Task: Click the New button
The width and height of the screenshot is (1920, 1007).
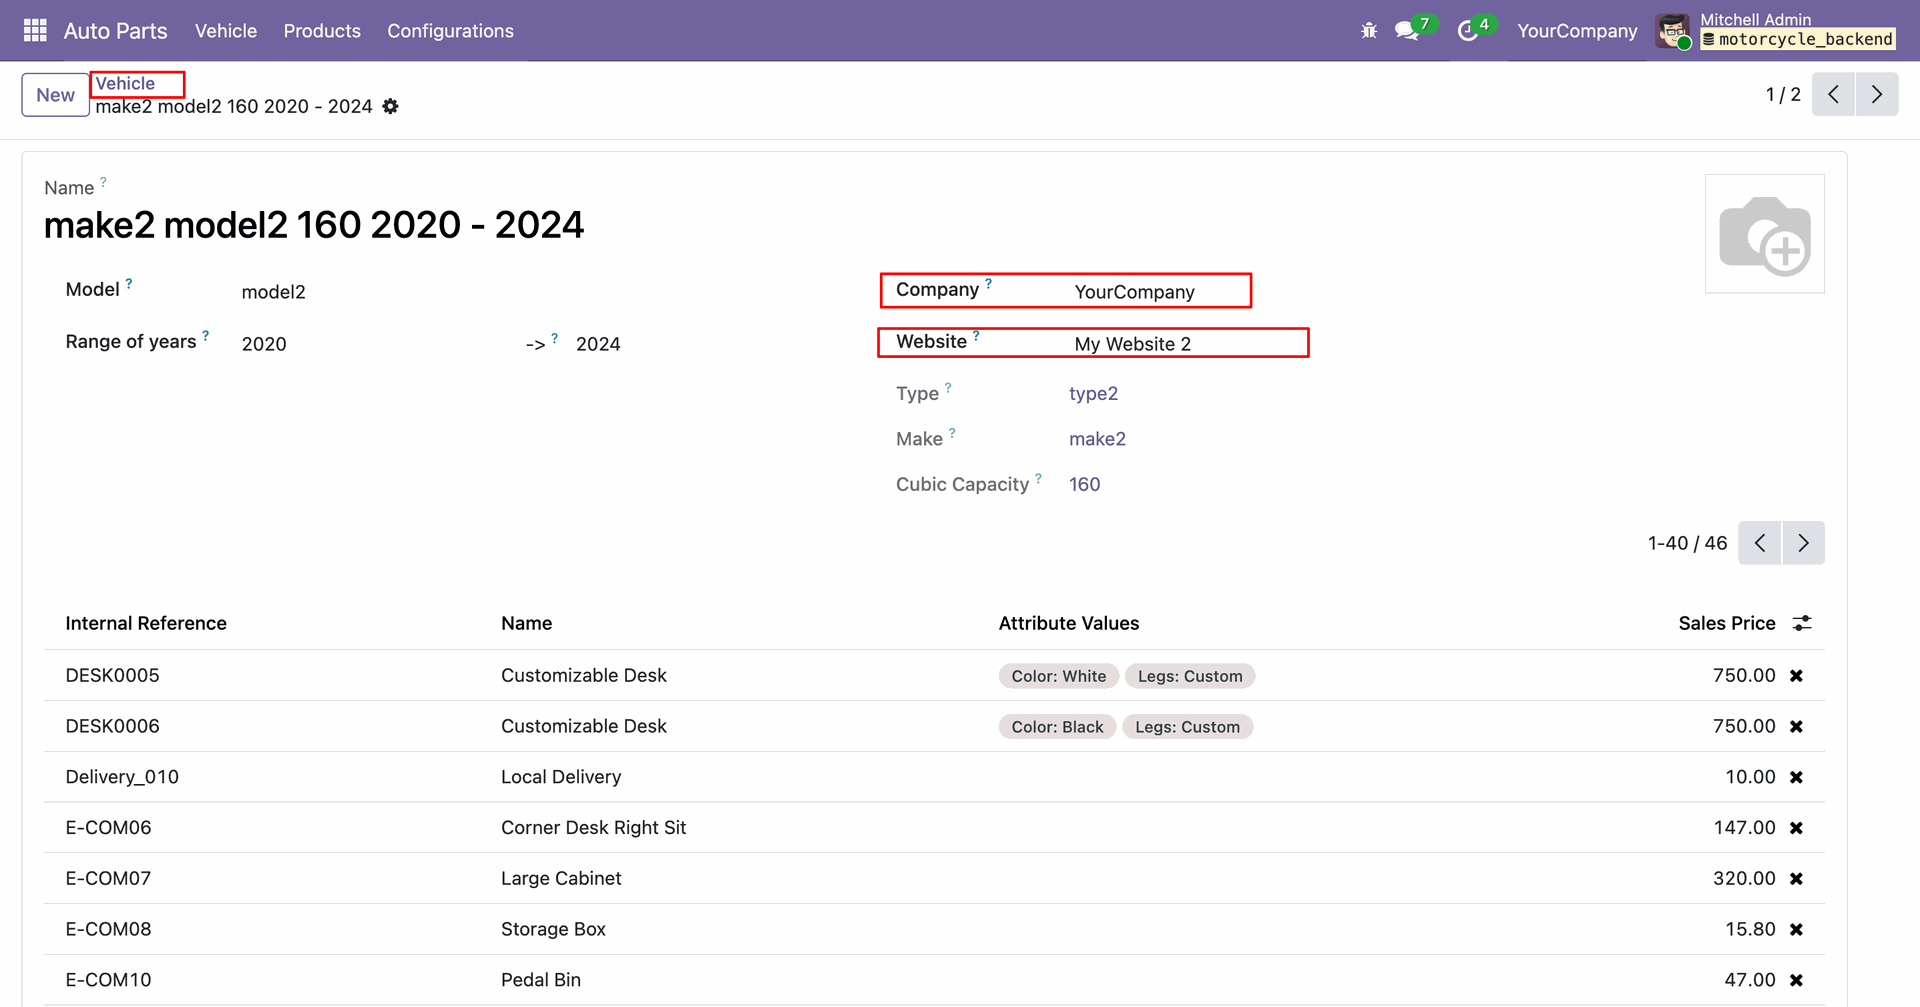Action: [55, 95]
